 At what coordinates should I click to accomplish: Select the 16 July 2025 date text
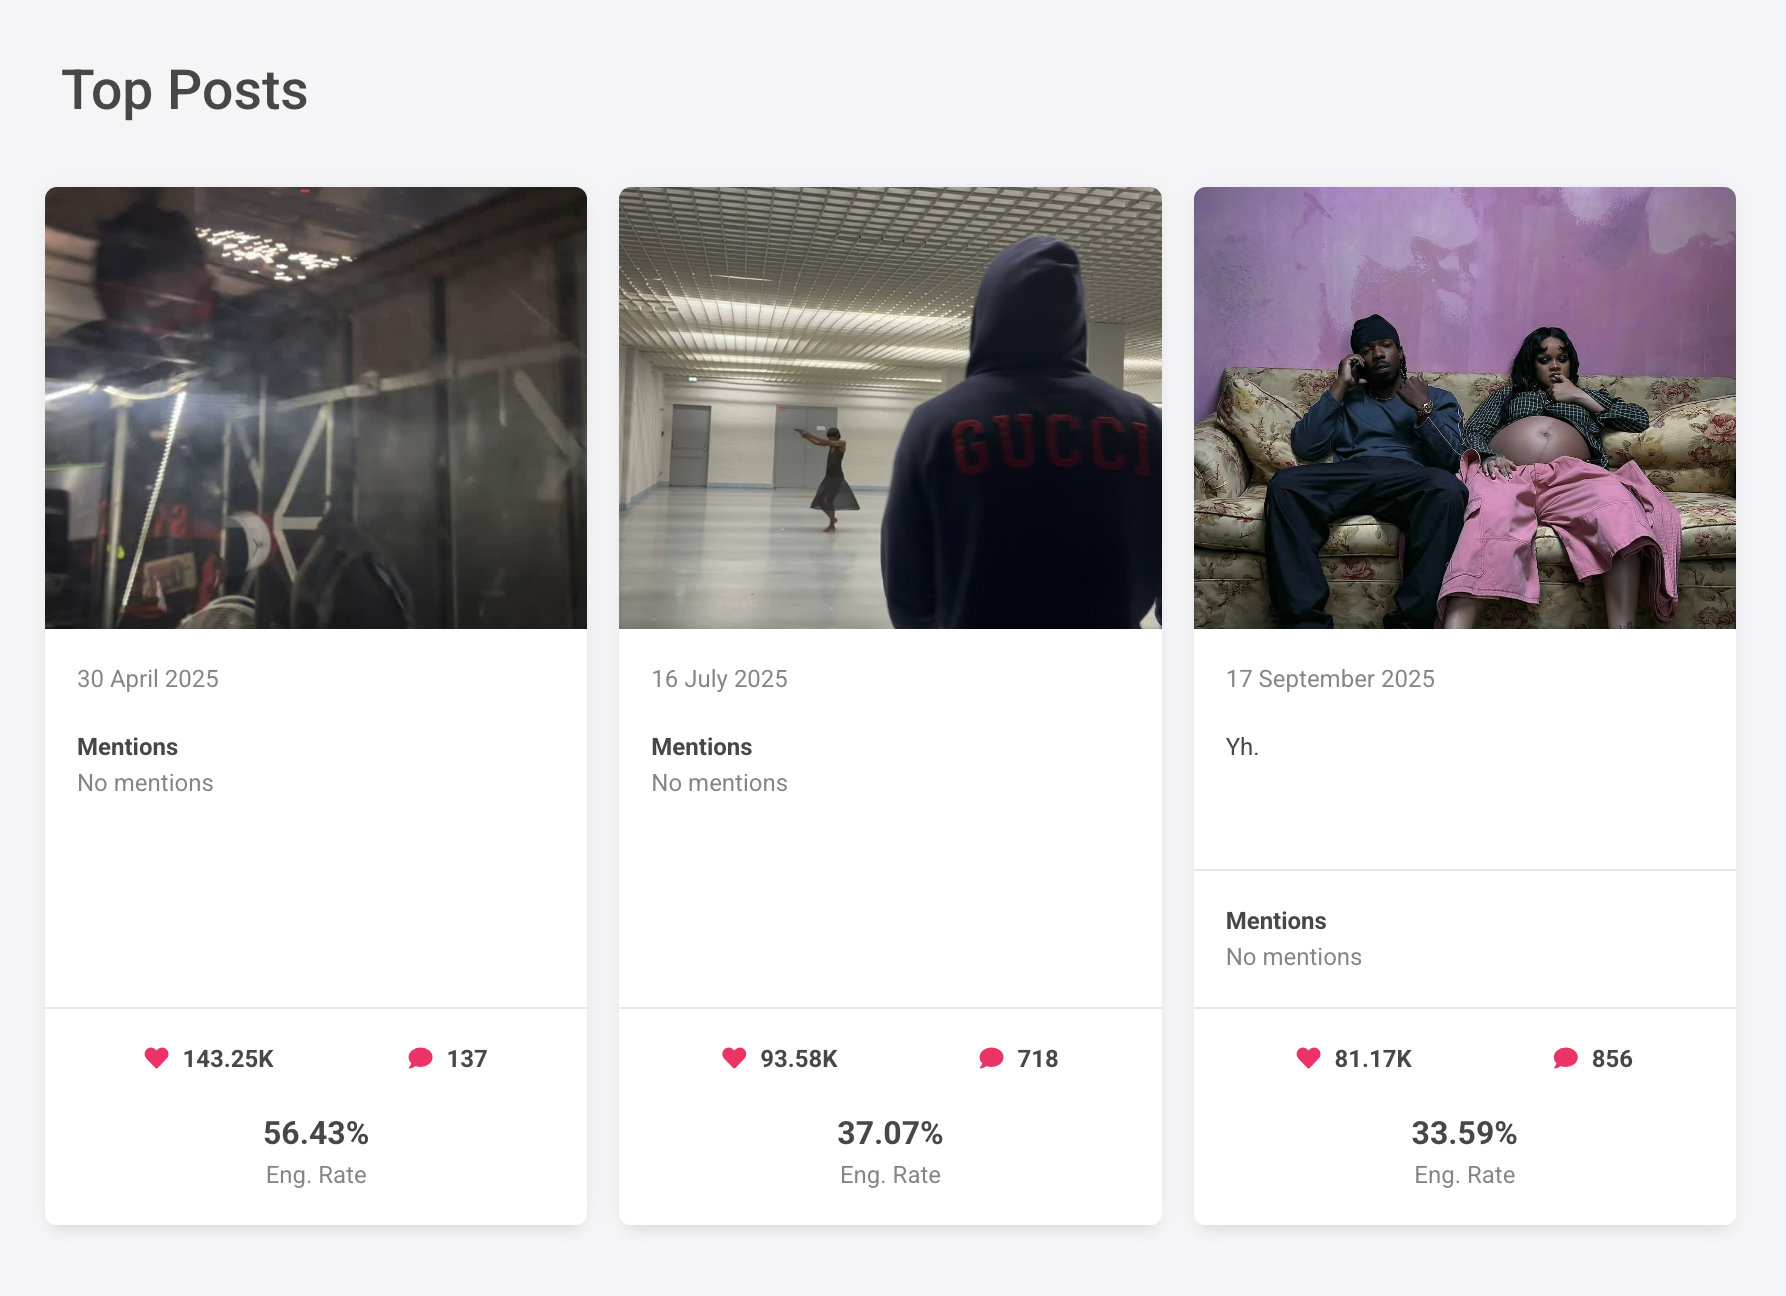pyautogui.click(x=719, y=679)
